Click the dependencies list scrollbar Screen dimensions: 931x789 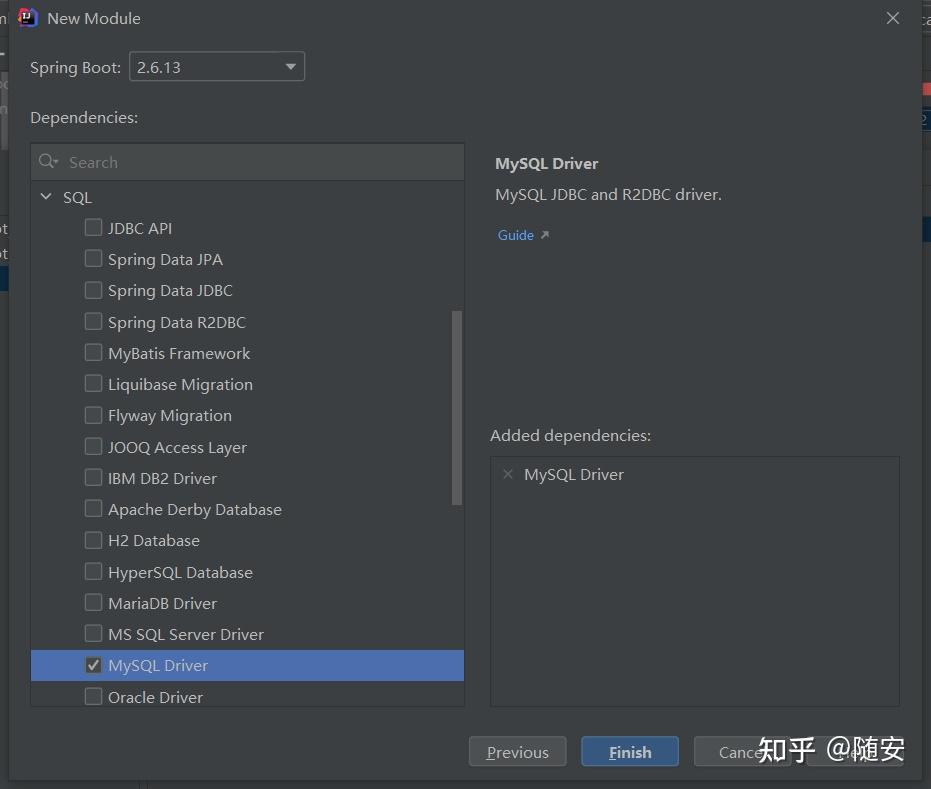[x=458, y=400]
